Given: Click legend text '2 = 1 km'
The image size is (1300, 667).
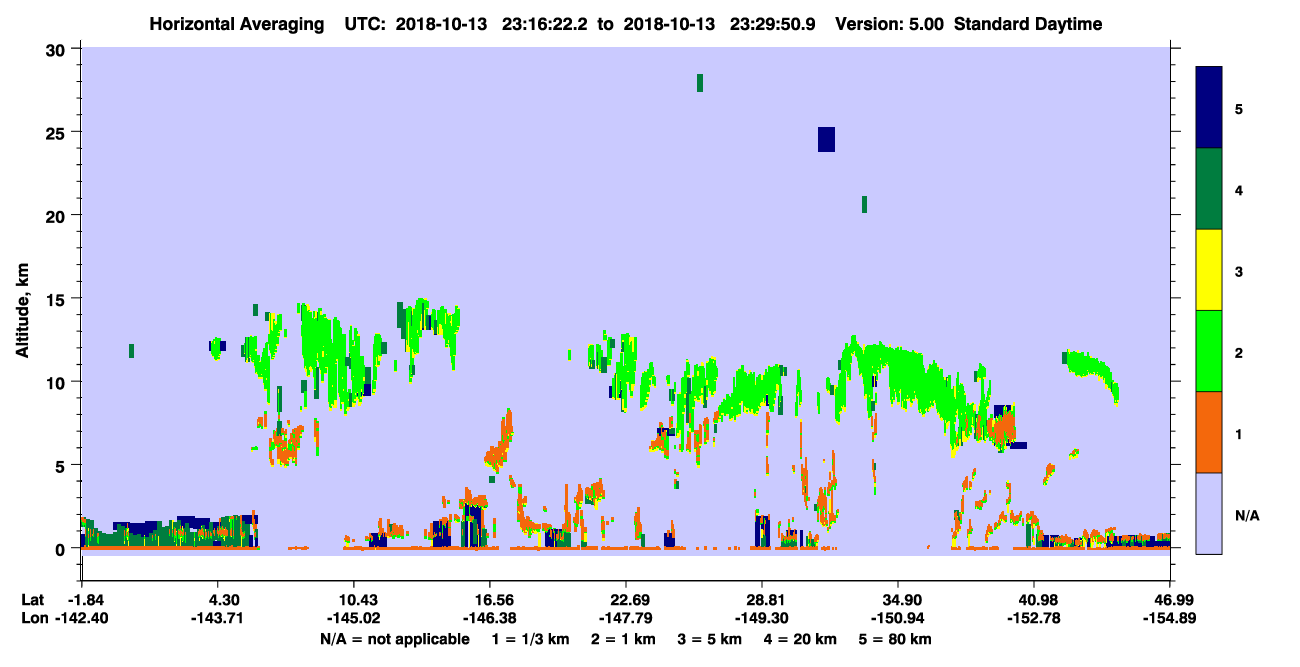Looking at the screenshot, I should coord(625,639).
